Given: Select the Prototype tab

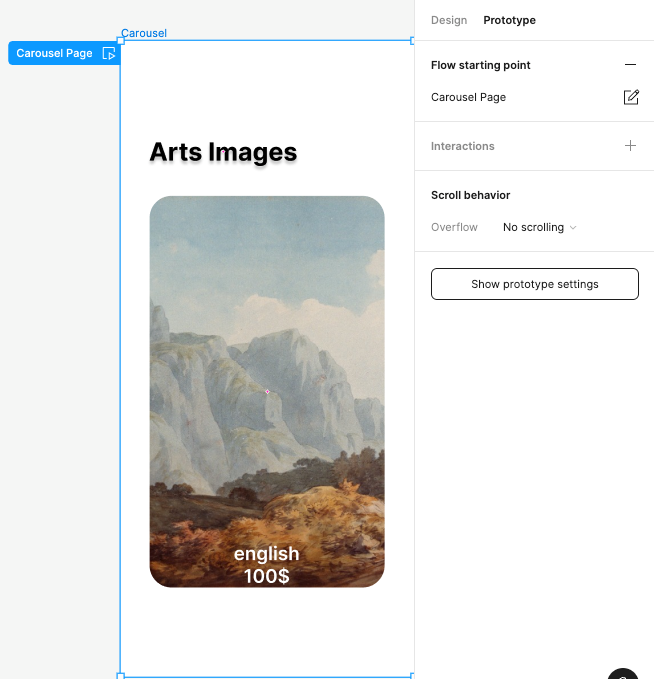Looking at the screenshot, I should [x=509, y=20].
